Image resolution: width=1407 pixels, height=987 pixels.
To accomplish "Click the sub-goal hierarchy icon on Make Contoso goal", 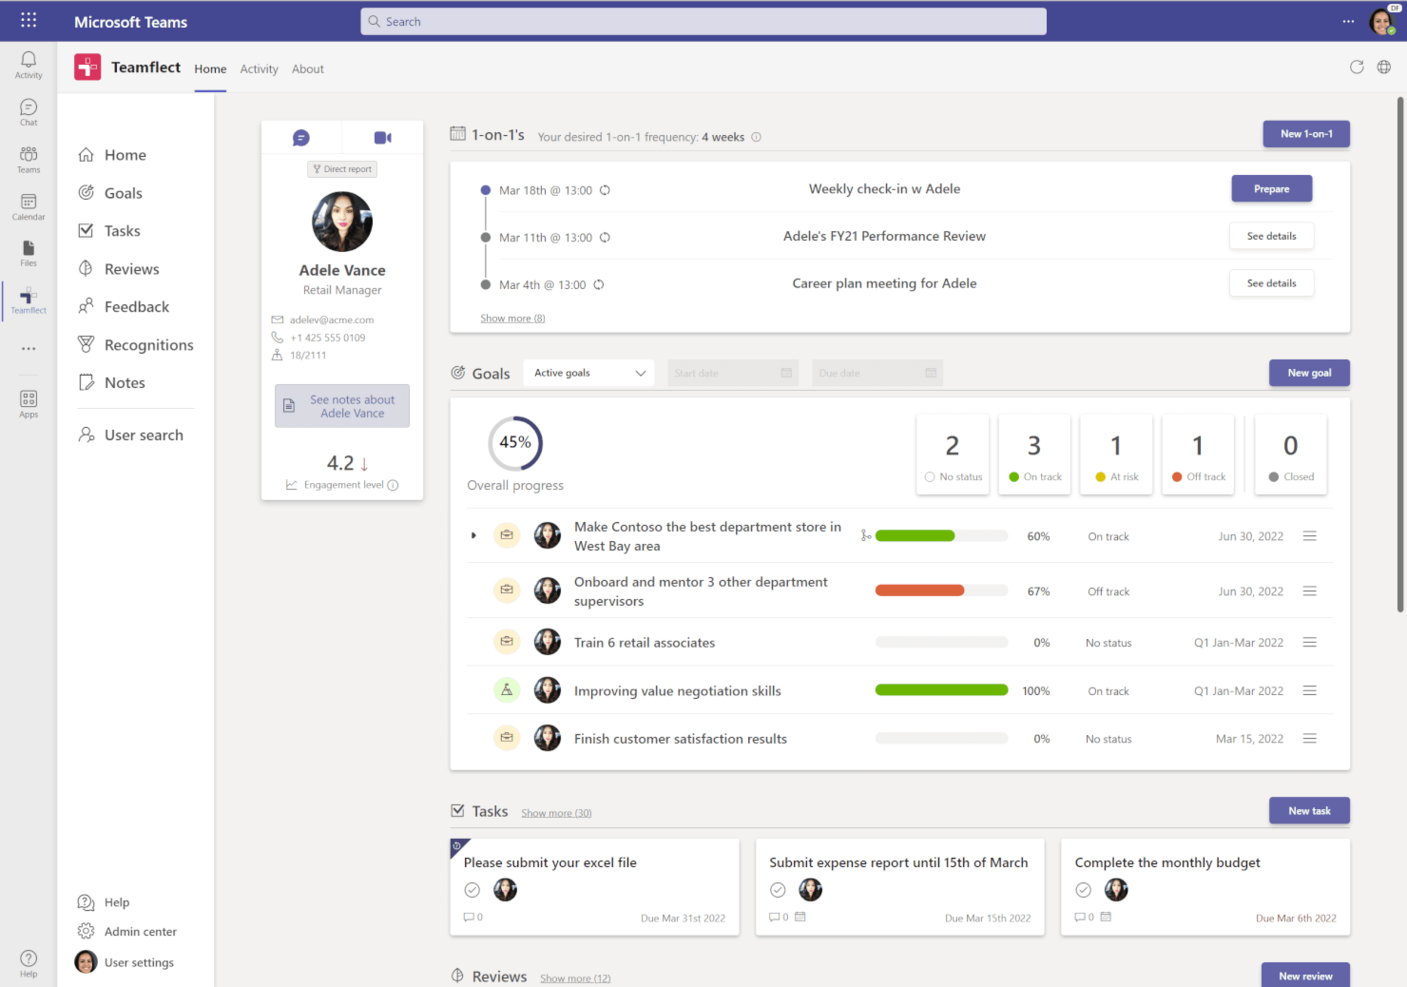I will 865,536.
